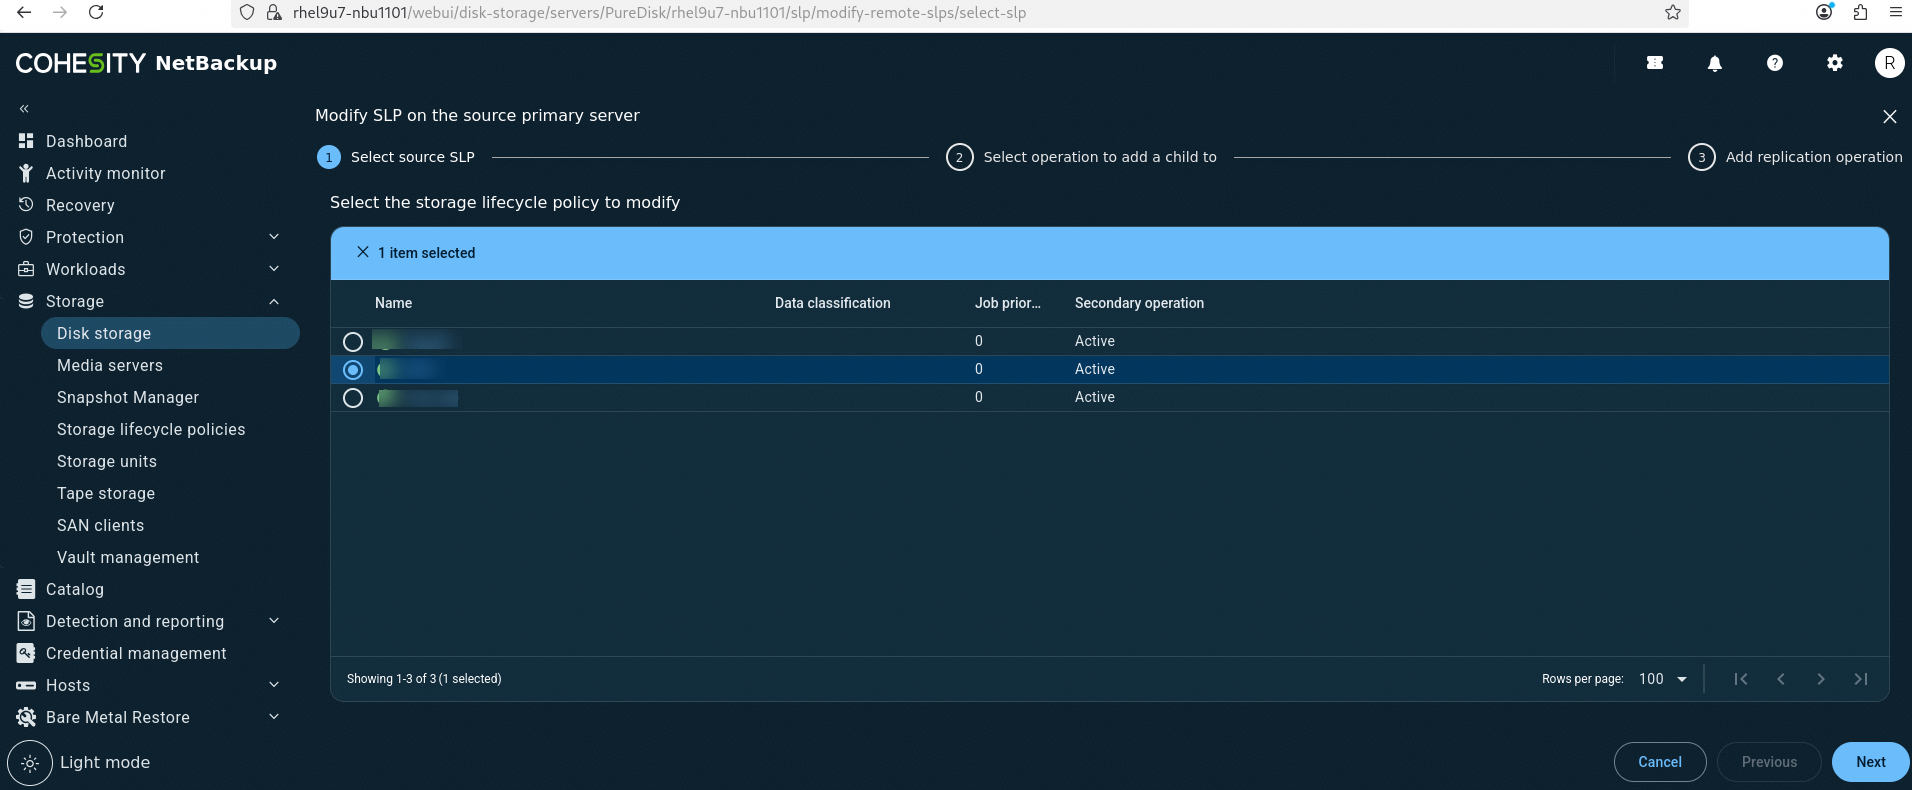
Task: Click the Next button
Action: 1871,762
